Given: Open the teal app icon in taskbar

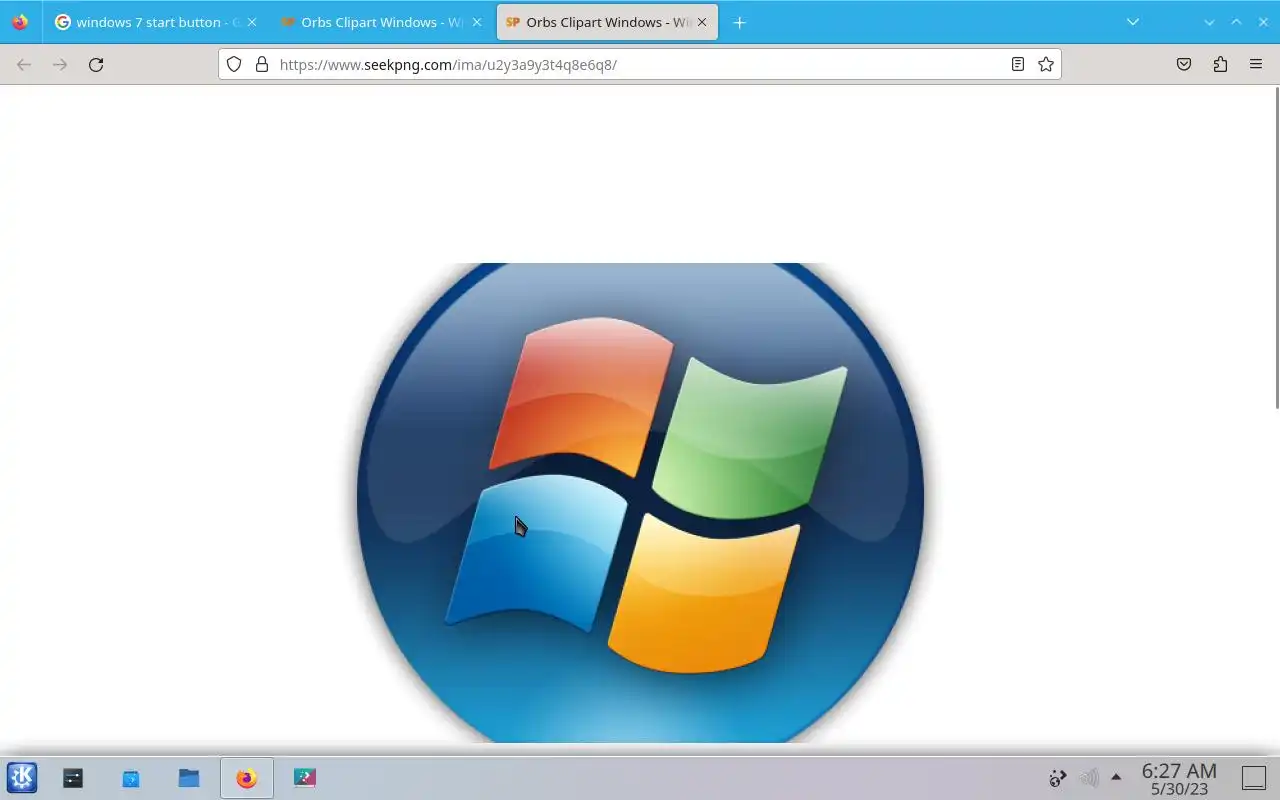Looking at the screenshot, I should point(305,777).
